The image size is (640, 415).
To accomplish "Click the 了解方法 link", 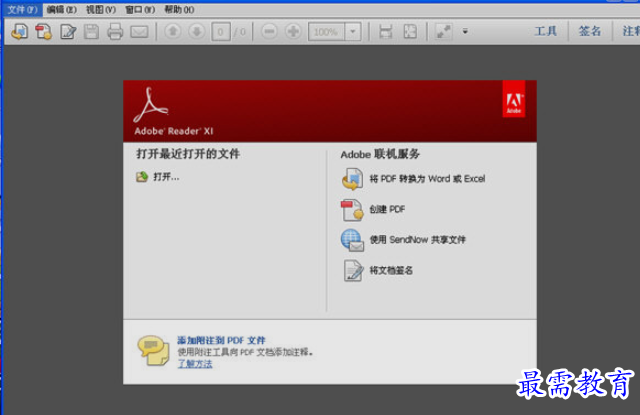I will click(x=195, y=364).
